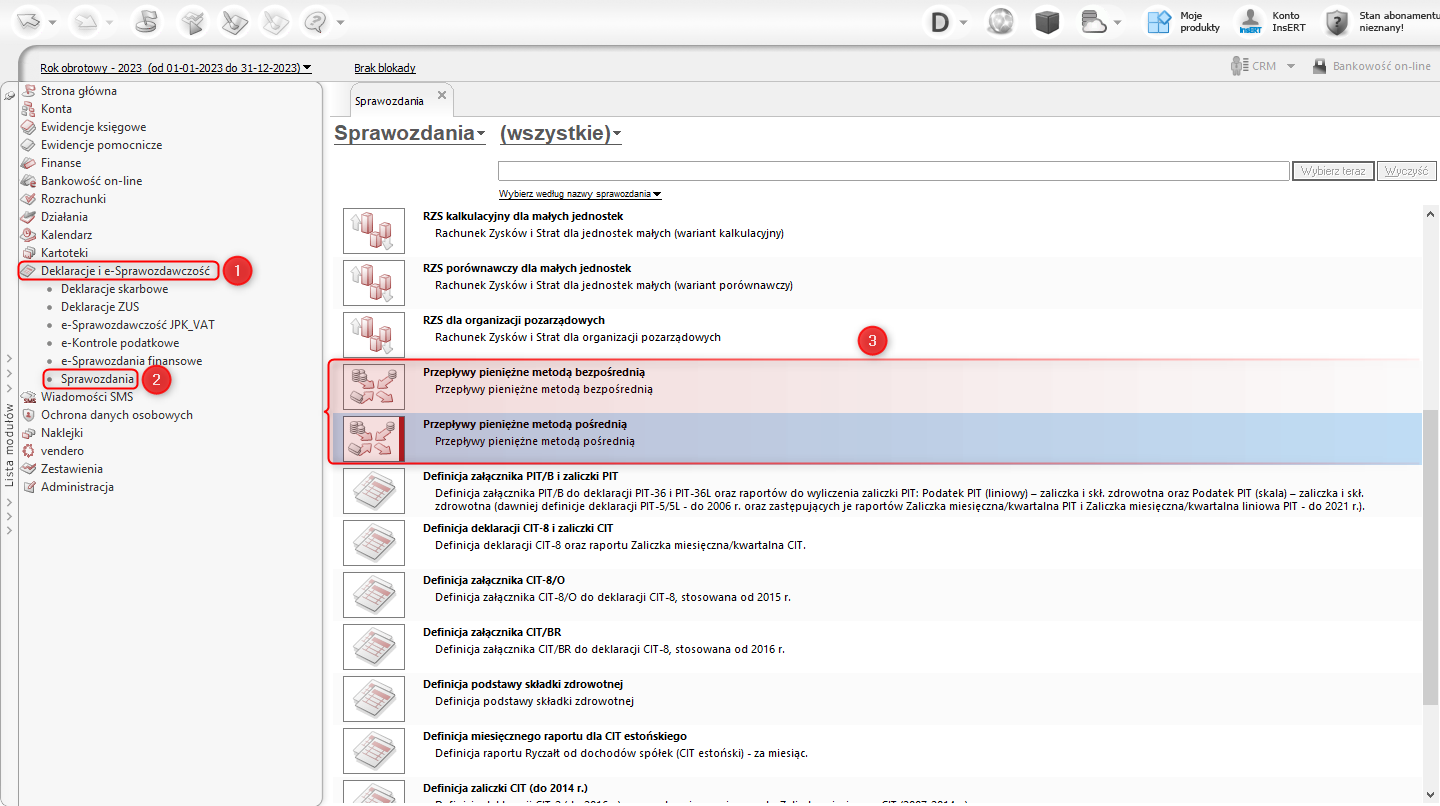Expand dropdown arrow beside D icon
1440x806 pixels.
click(964, 22)
